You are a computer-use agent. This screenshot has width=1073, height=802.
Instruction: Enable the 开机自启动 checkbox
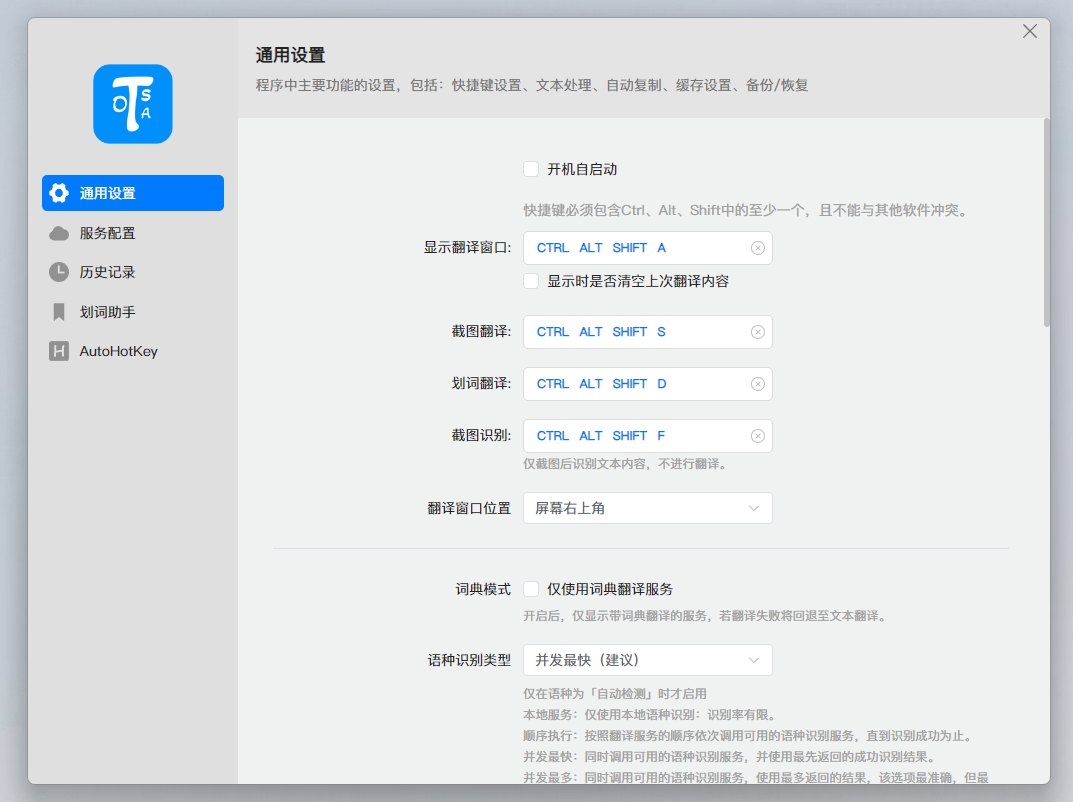tap(531, 169)
